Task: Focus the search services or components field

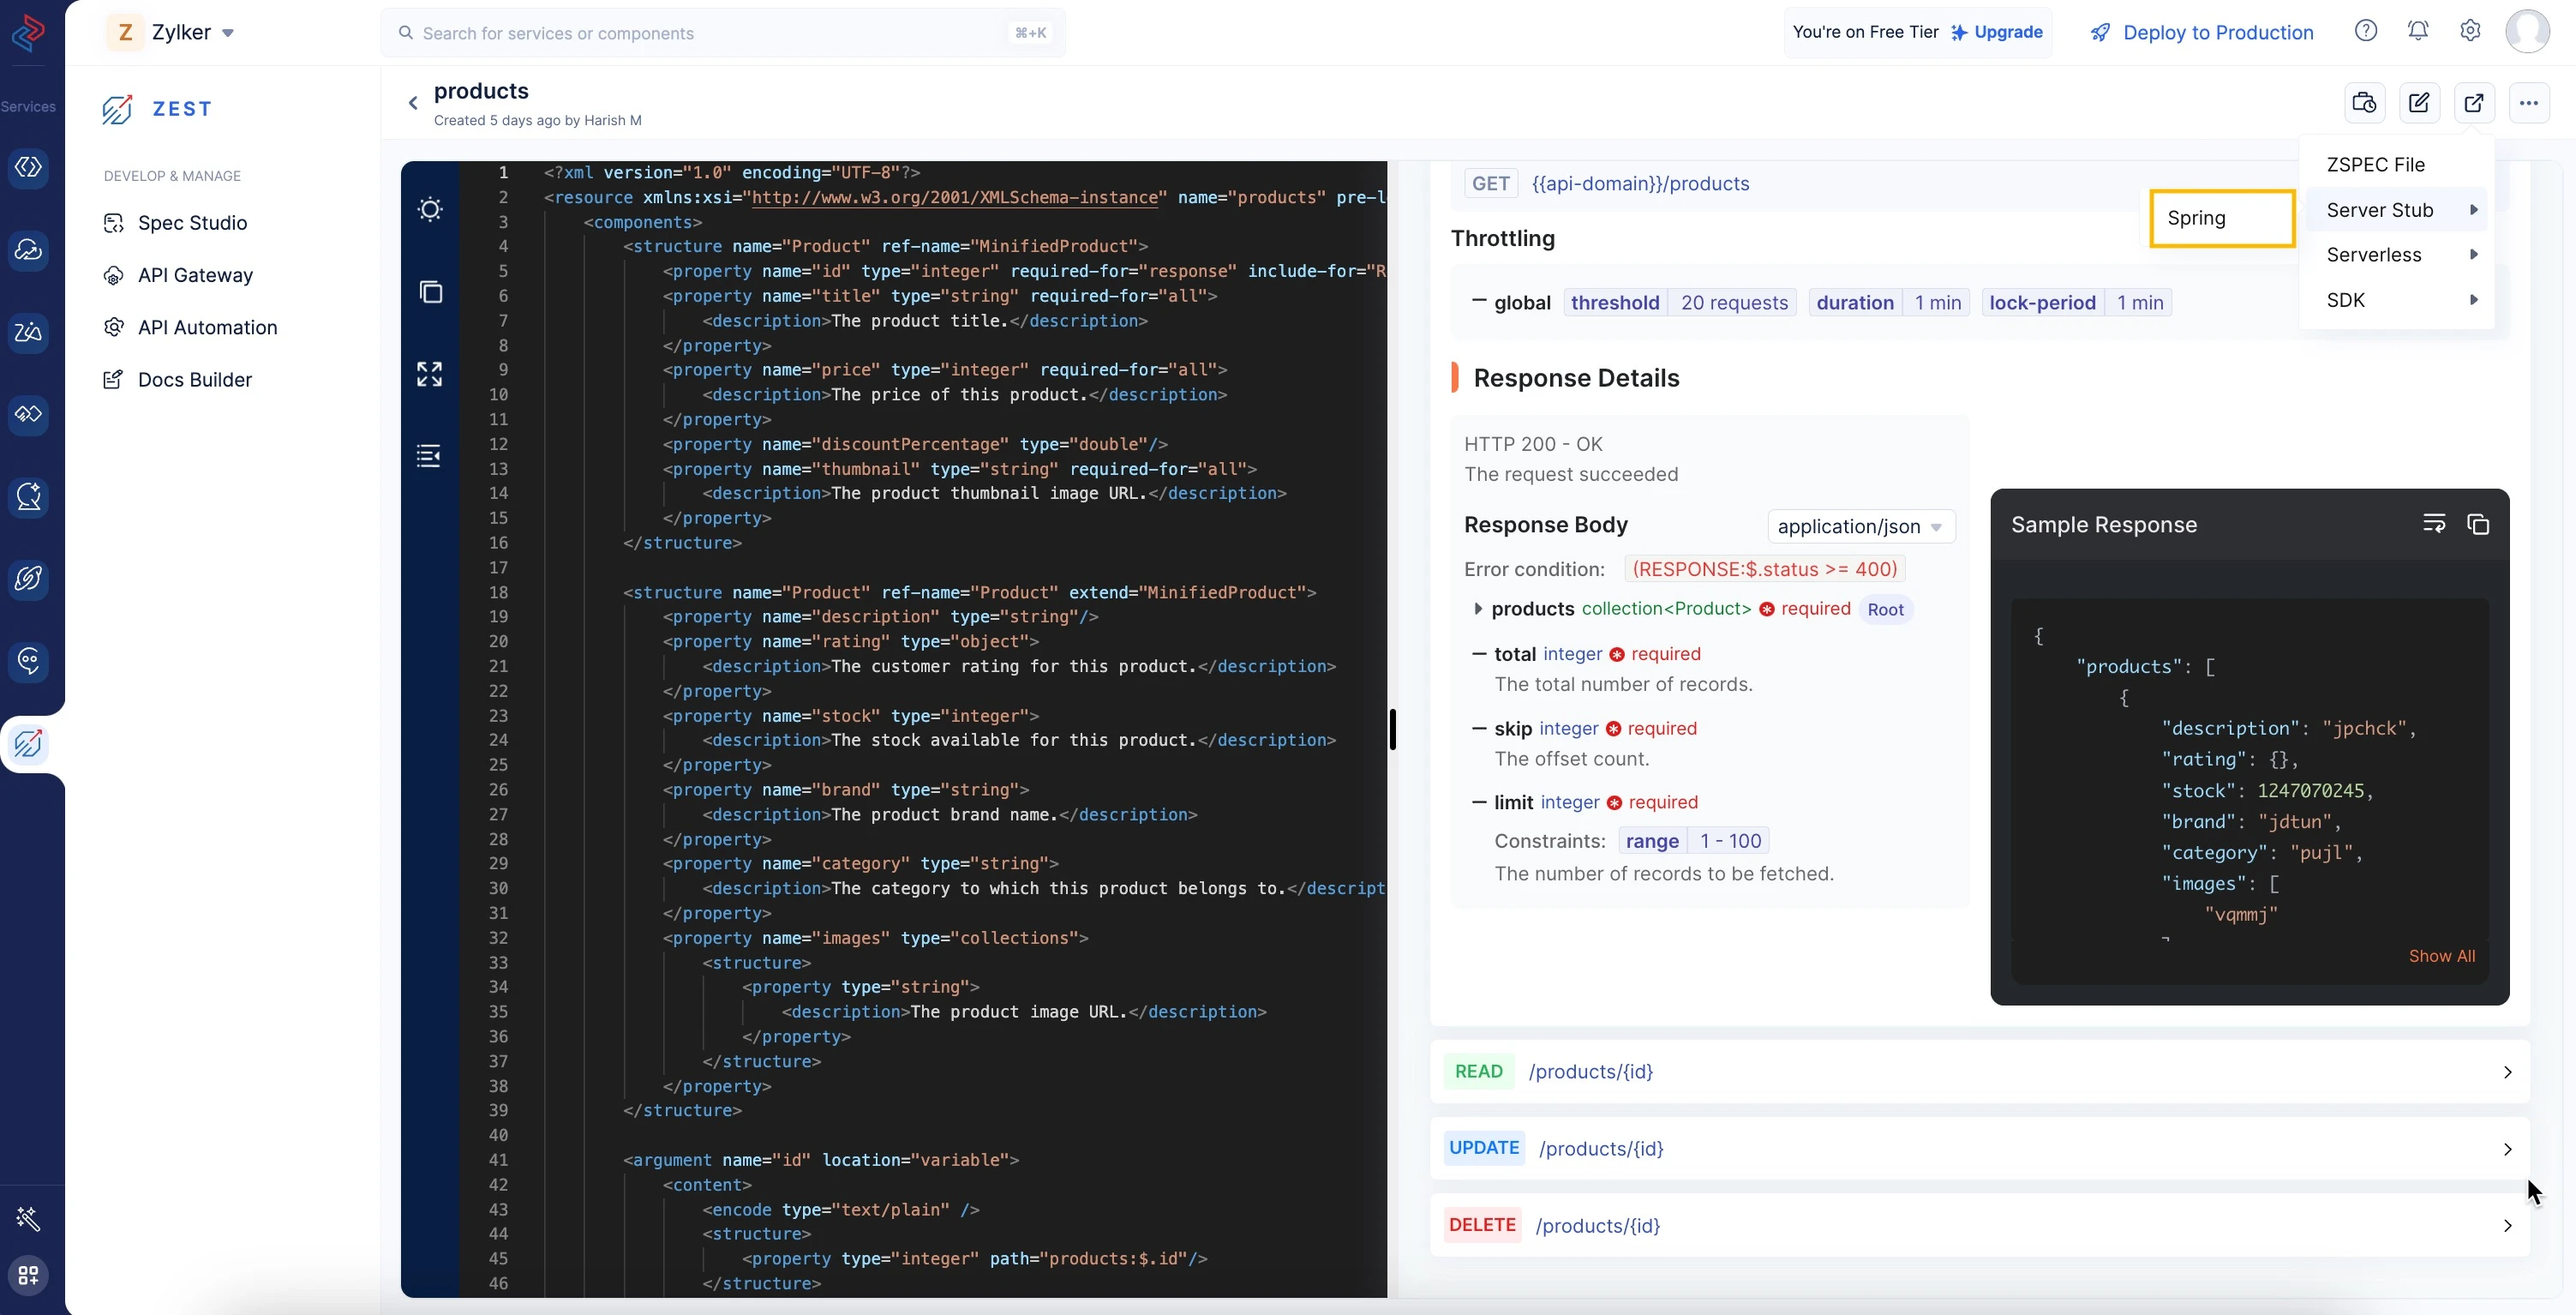Action: point(722,33)
